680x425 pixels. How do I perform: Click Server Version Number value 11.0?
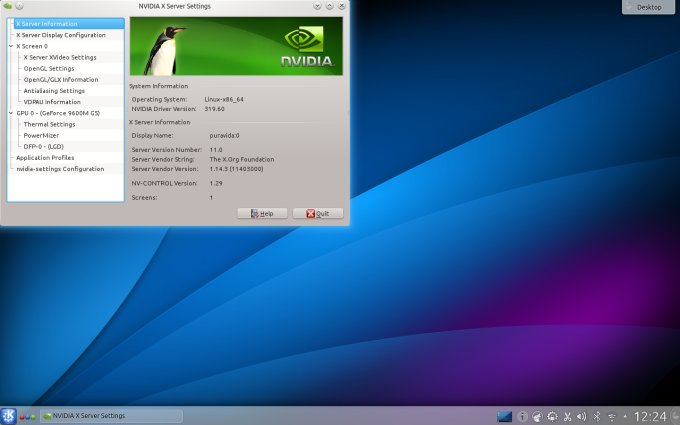[216, 150]
